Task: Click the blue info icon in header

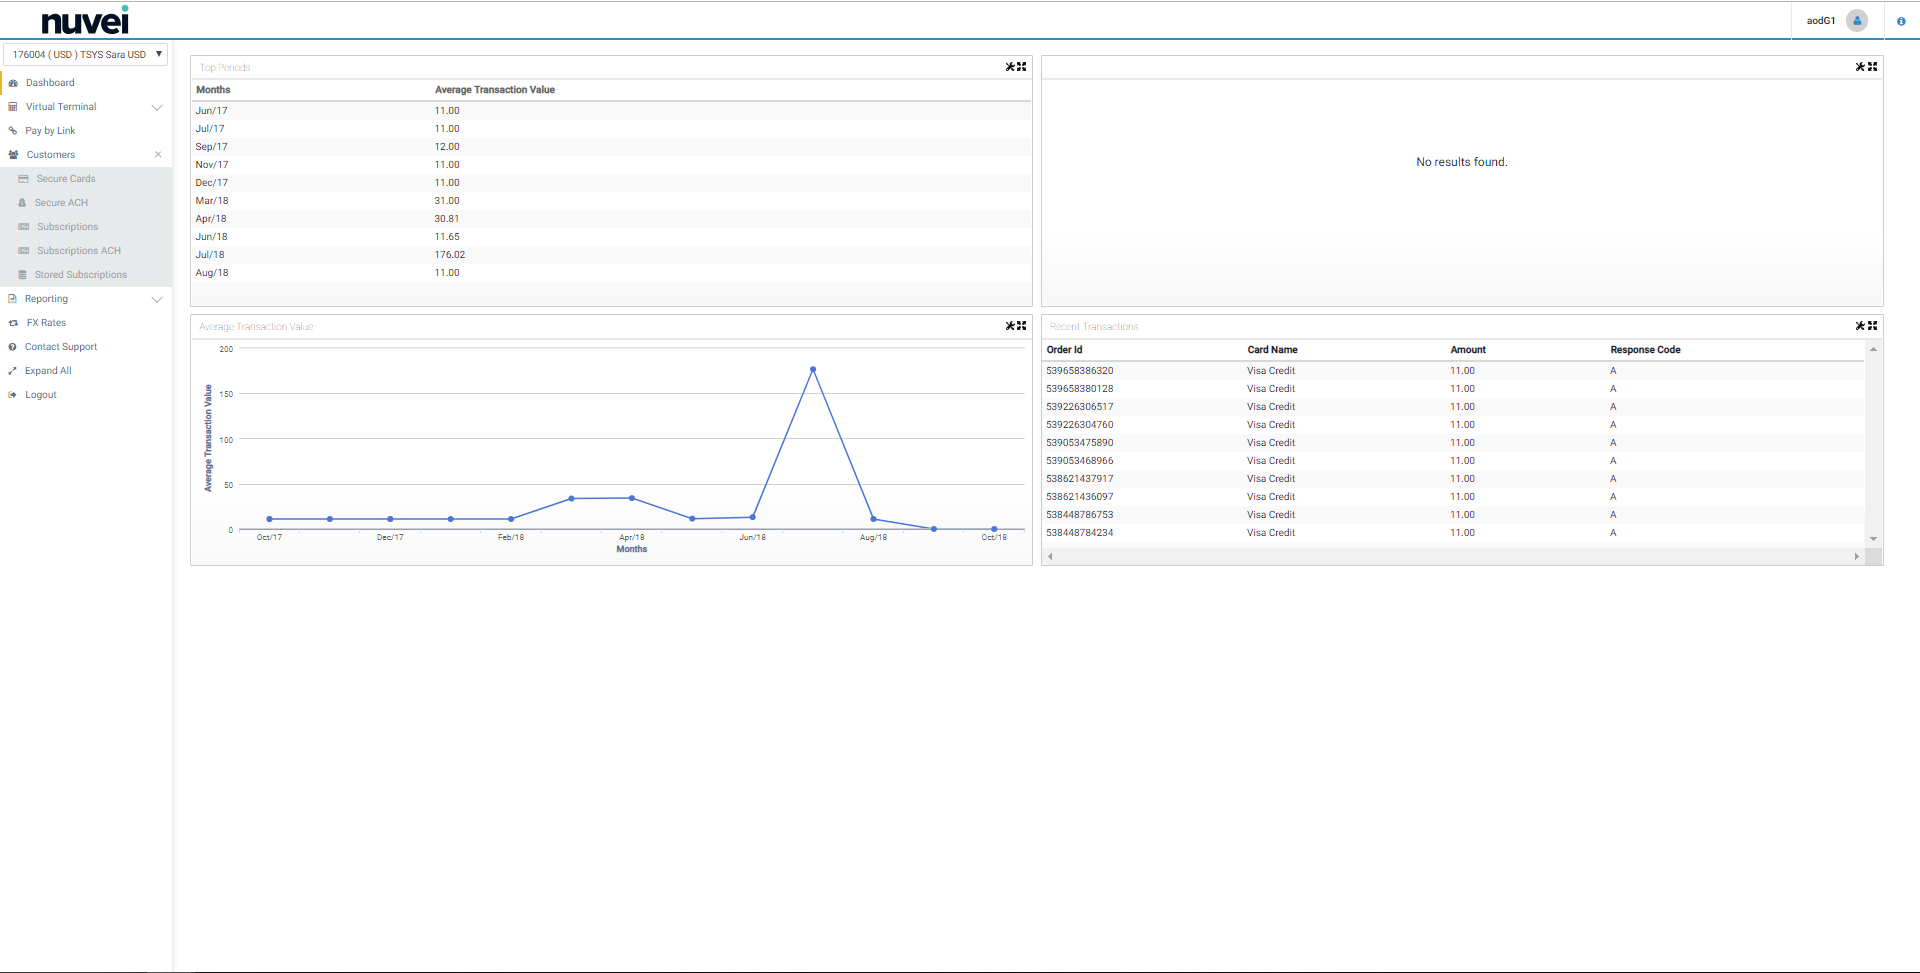Action: (x=1901, y=21)
